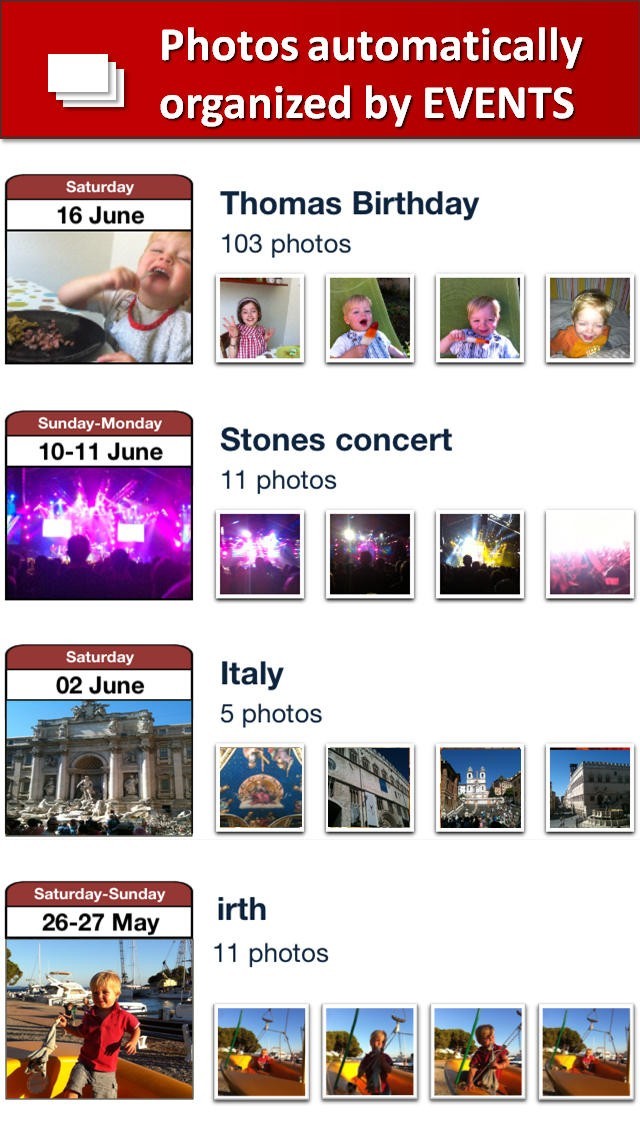Open the Thomas Birthday event title
Screen dimensions: 640x1136
coord(349,204)
